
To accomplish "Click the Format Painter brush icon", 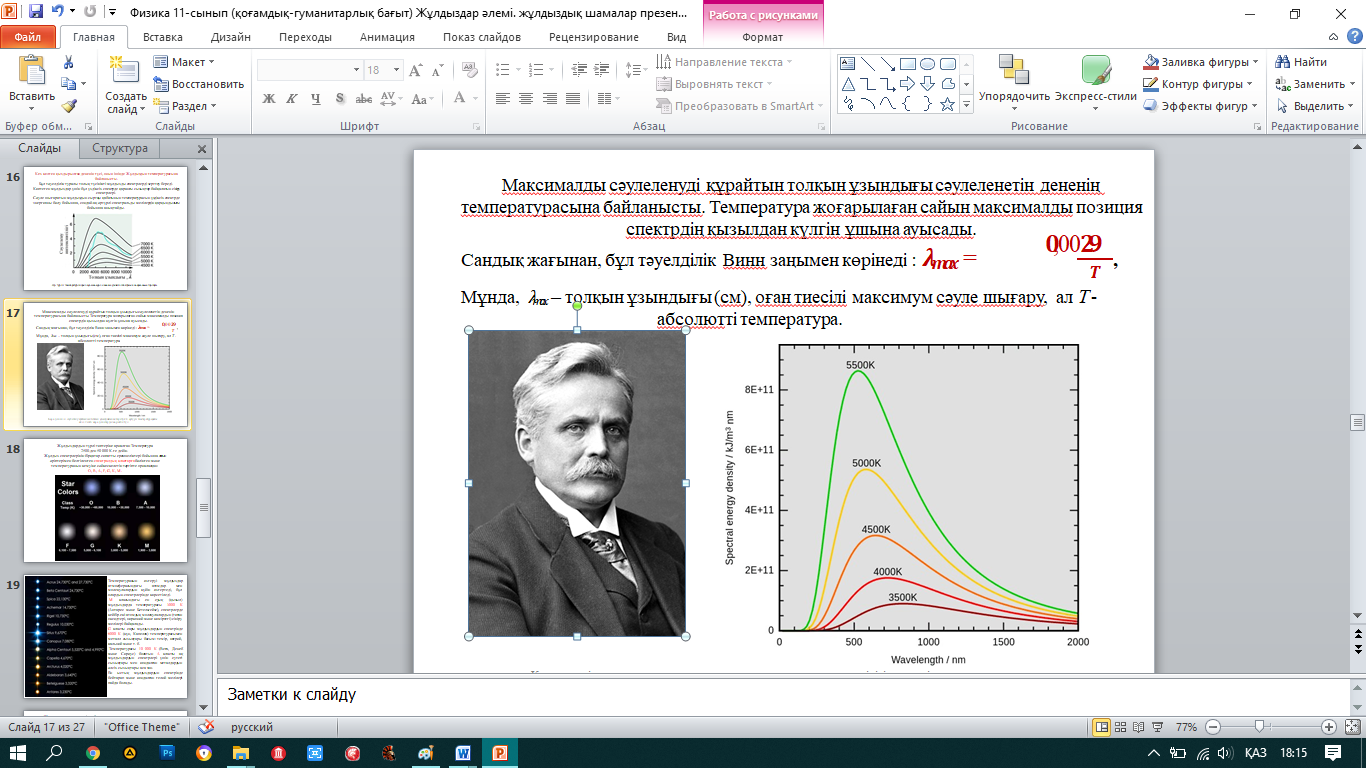I will coord(68,106).
